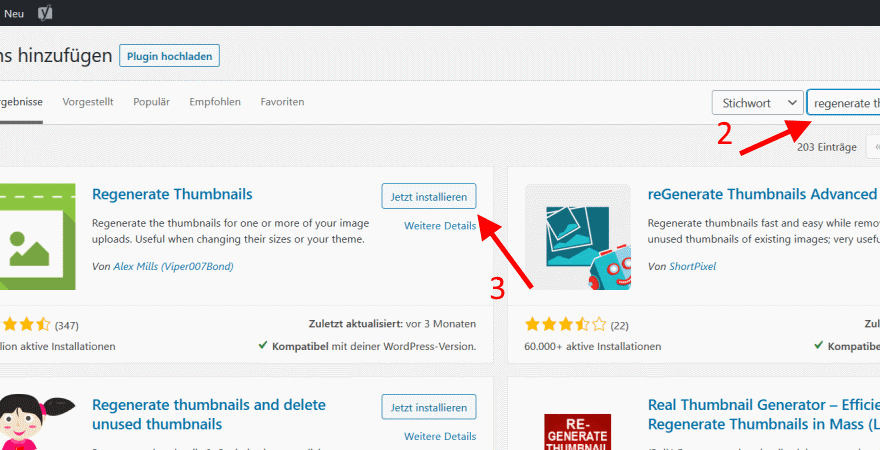Open the ShortPixel author link

[693, 267]
